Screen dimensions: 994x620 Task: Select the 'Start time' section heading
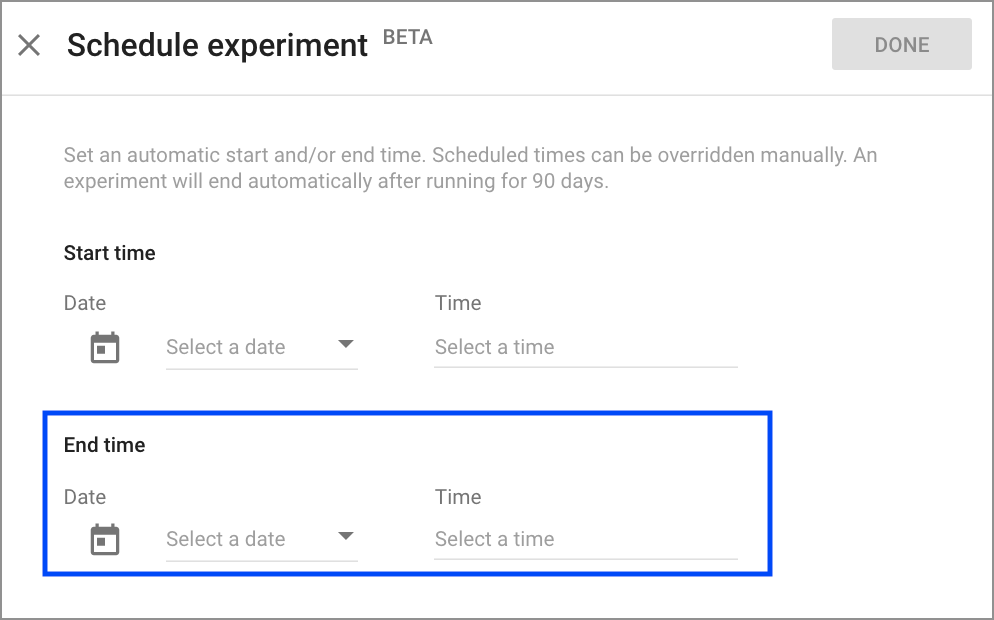pos(109,253)
